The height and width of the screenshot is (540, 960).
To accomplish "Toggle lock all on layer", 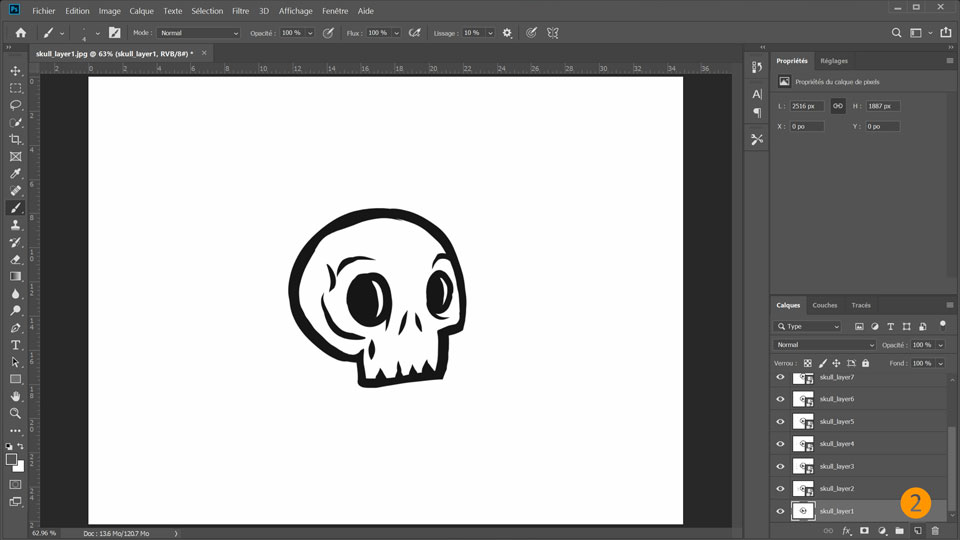I will coord(865,363).
